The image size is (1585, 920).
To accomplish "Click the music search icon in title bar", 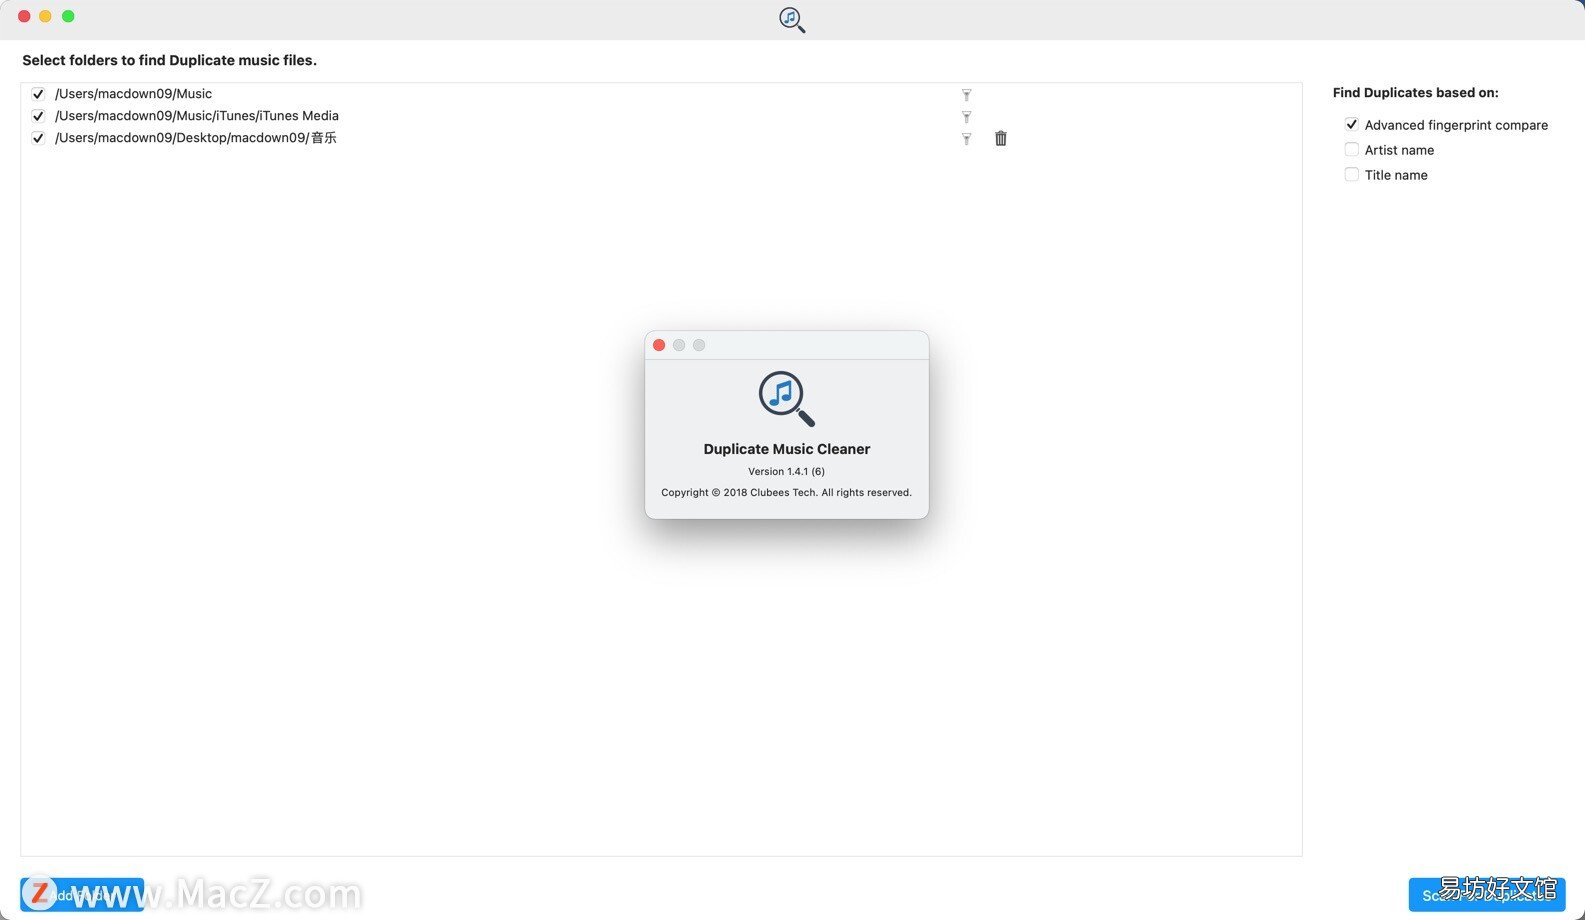I will coord(792,20).
